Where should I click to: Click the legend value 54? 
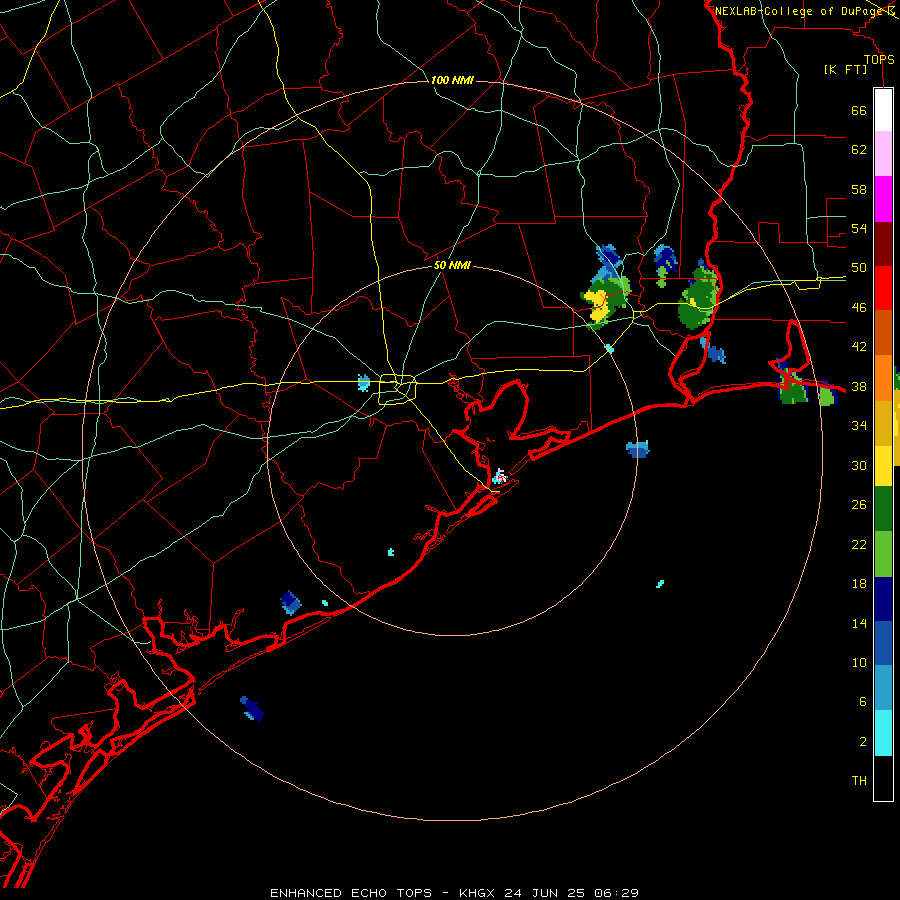[x=859, y=228]
